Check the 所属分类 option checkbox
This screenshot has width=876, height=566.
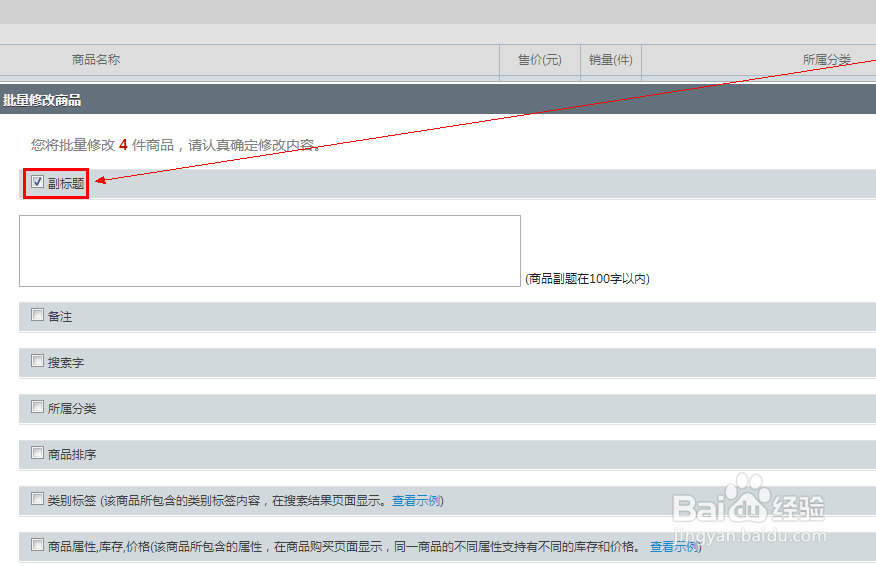37,406
